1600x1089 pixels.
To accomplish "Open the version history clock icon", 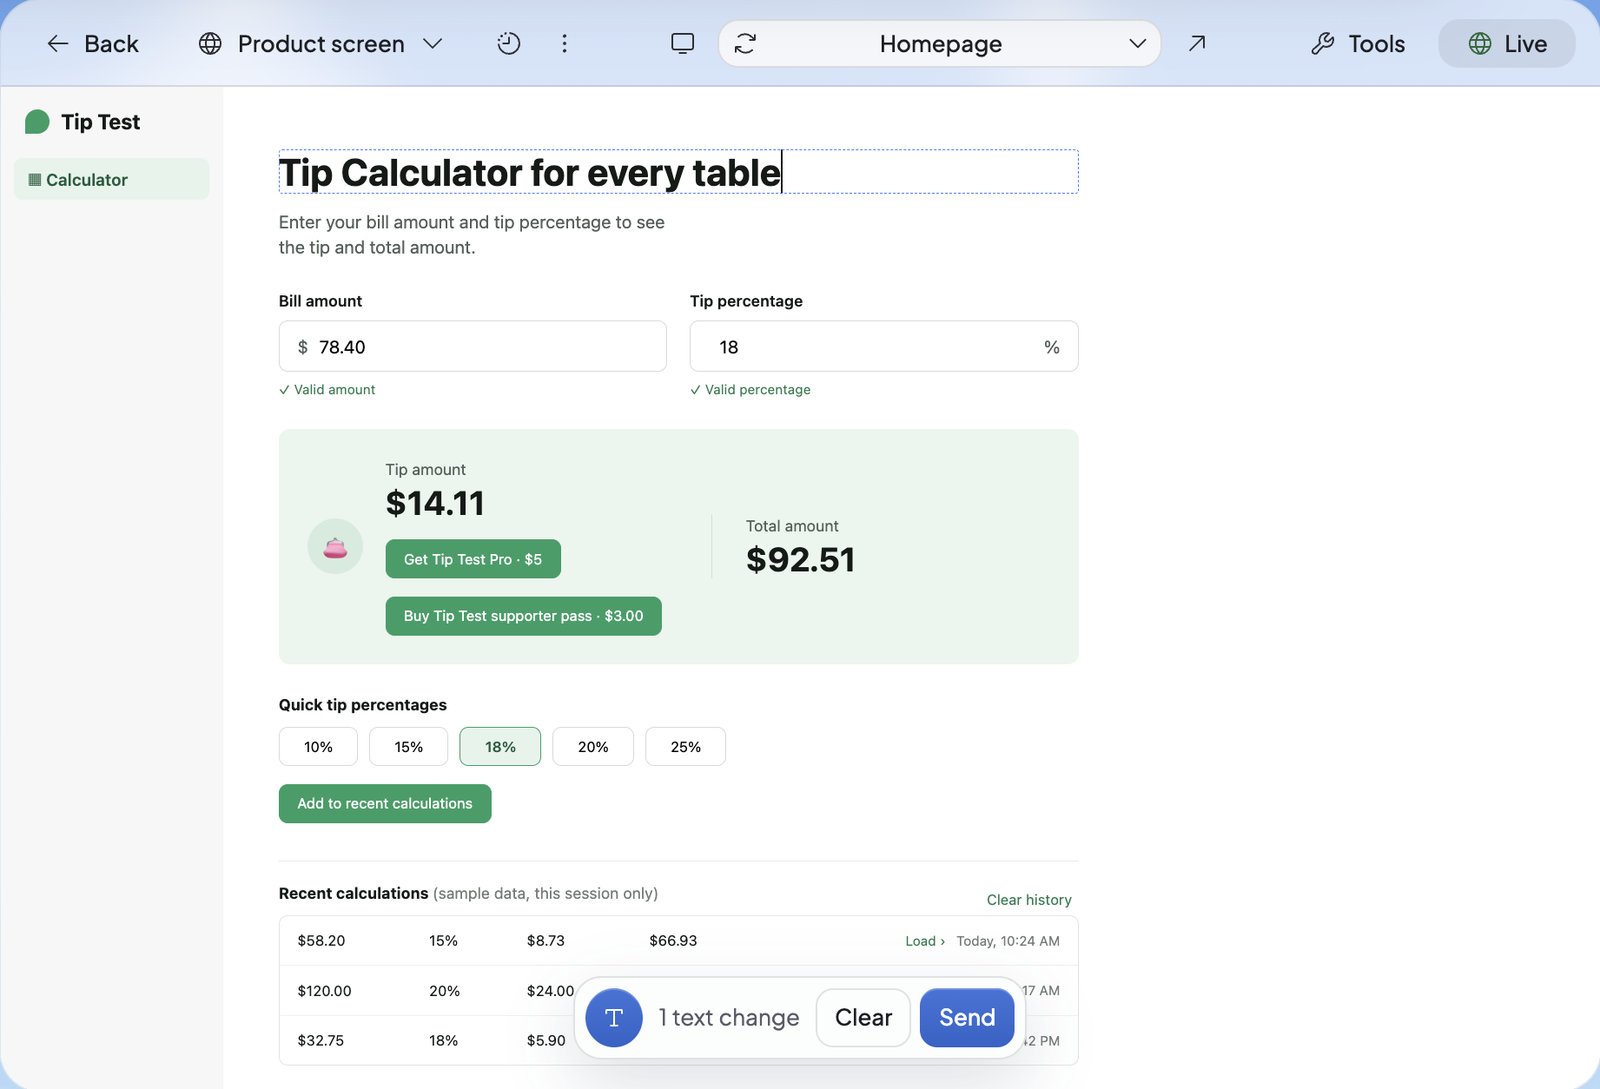I will coord(509,44).
